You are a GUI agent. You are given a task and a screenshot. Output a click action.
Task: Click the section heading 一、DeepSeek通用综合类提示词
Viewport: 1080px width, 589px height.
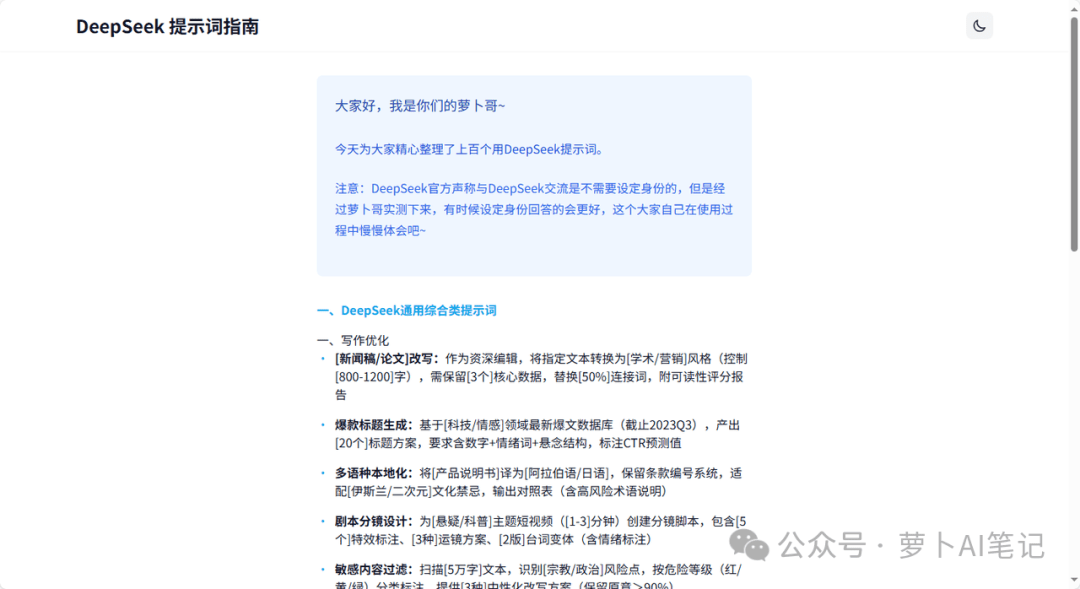(406, 311)
